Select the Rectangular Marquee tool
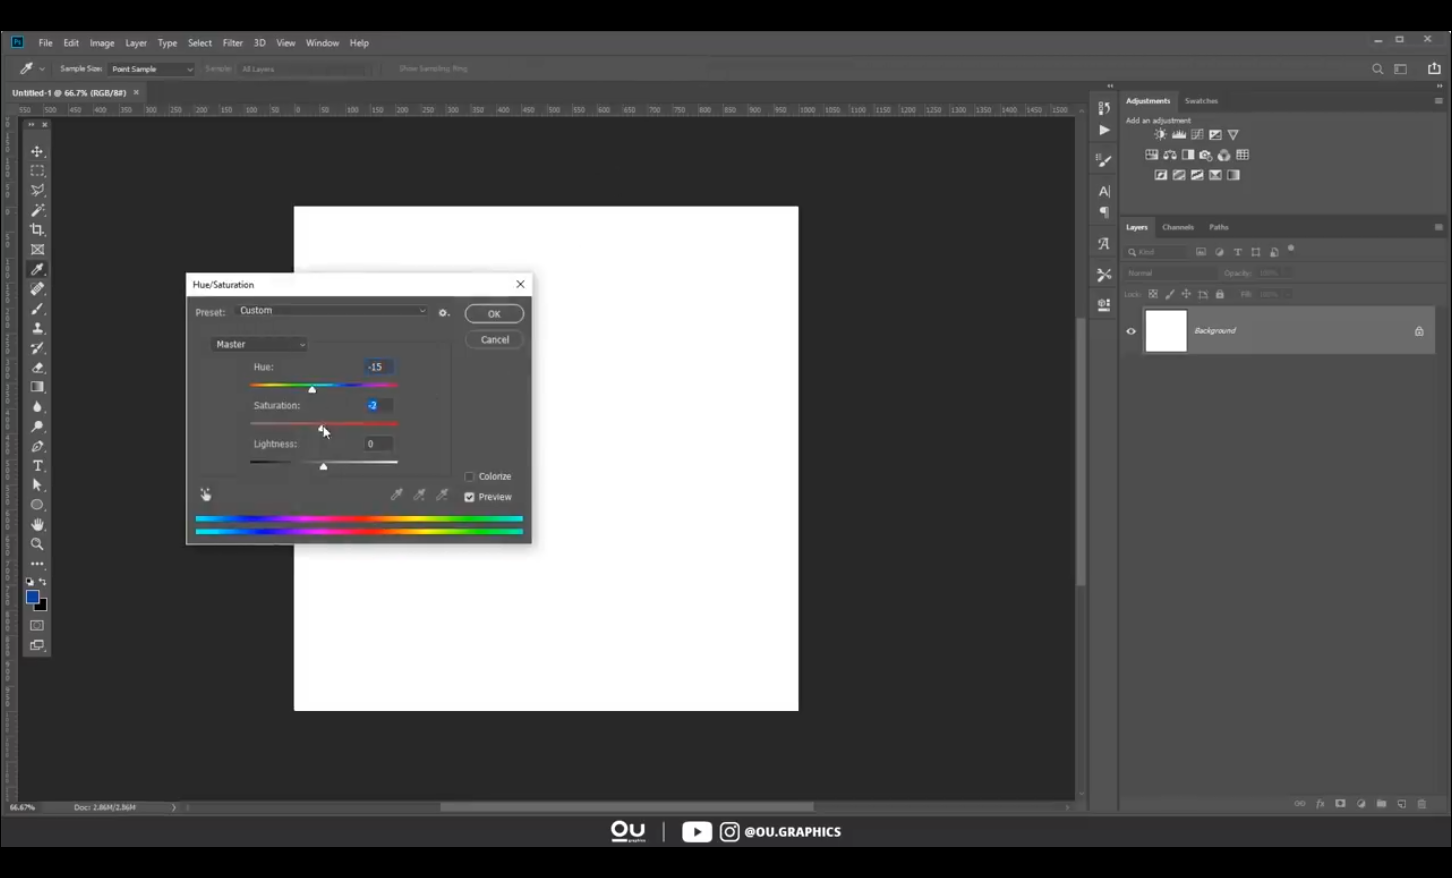This screenshot has width=1452, height=878. [37, 171]
